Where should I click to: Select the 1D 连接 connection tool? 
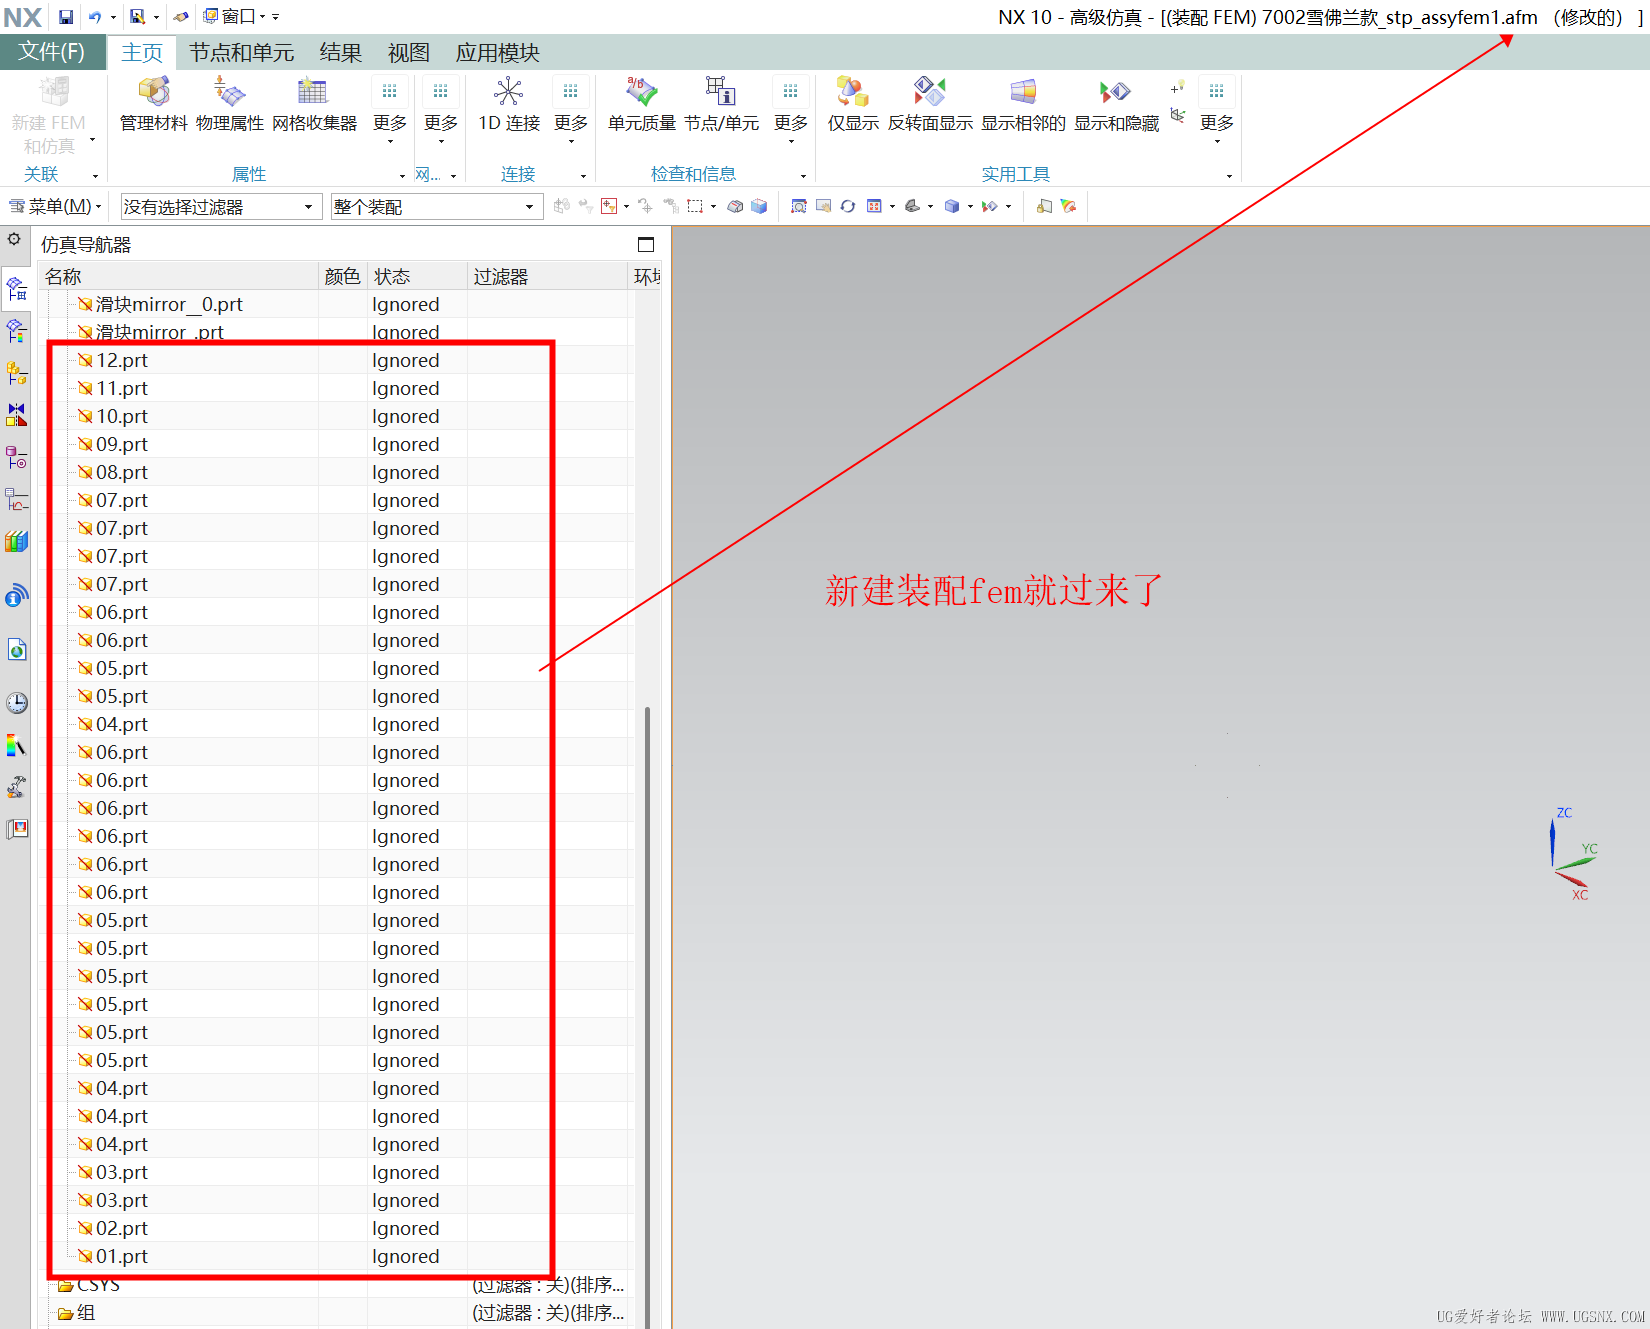(x=509, y=104)
